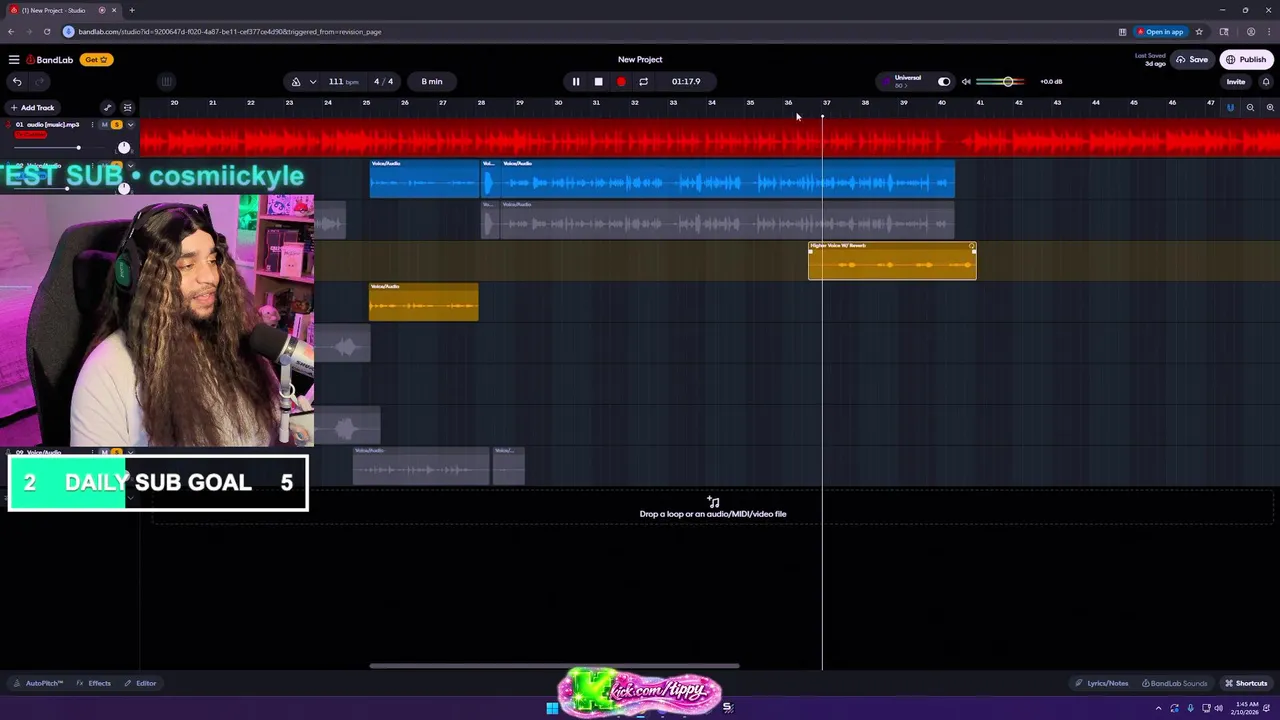Mute the 01 audio [music].mp3 track
The width and height of the screenshot is (1280, 720).
[104, 125]
